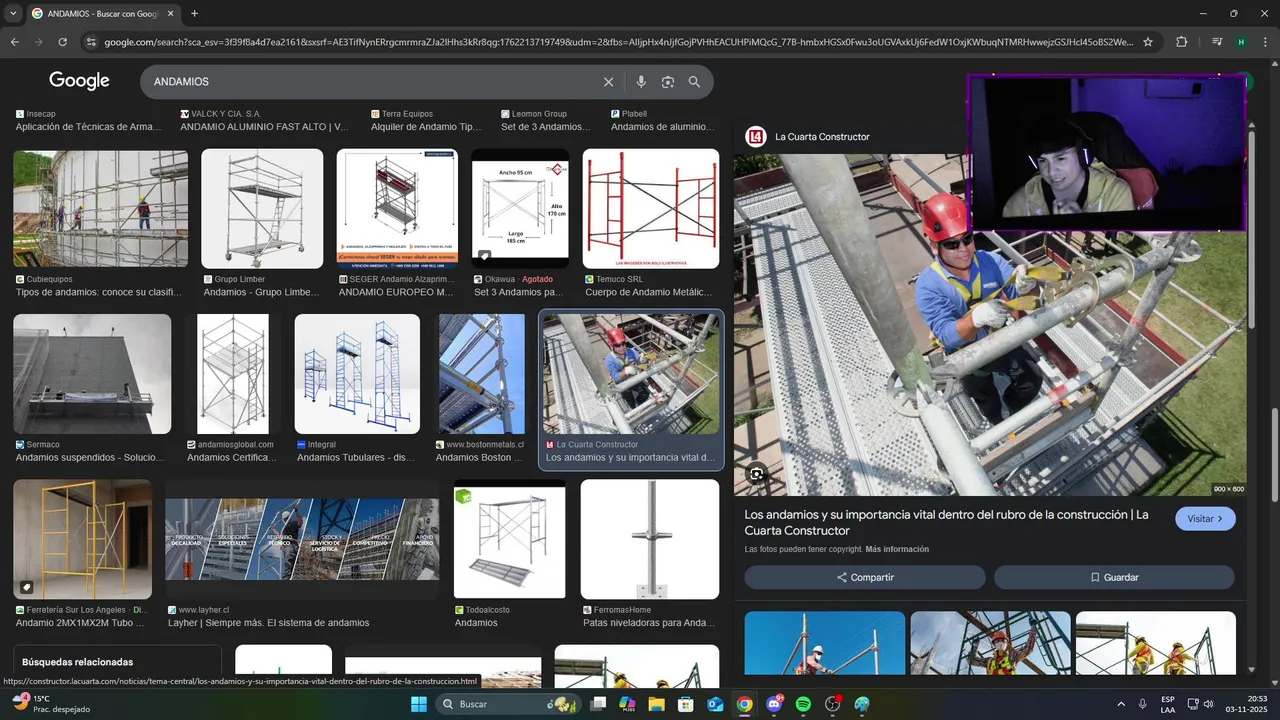Viewport: 1280px width, 720px height.
Task: Click 'Andamios suspendidos - Solucio...' caption
Action: (89, 458)
